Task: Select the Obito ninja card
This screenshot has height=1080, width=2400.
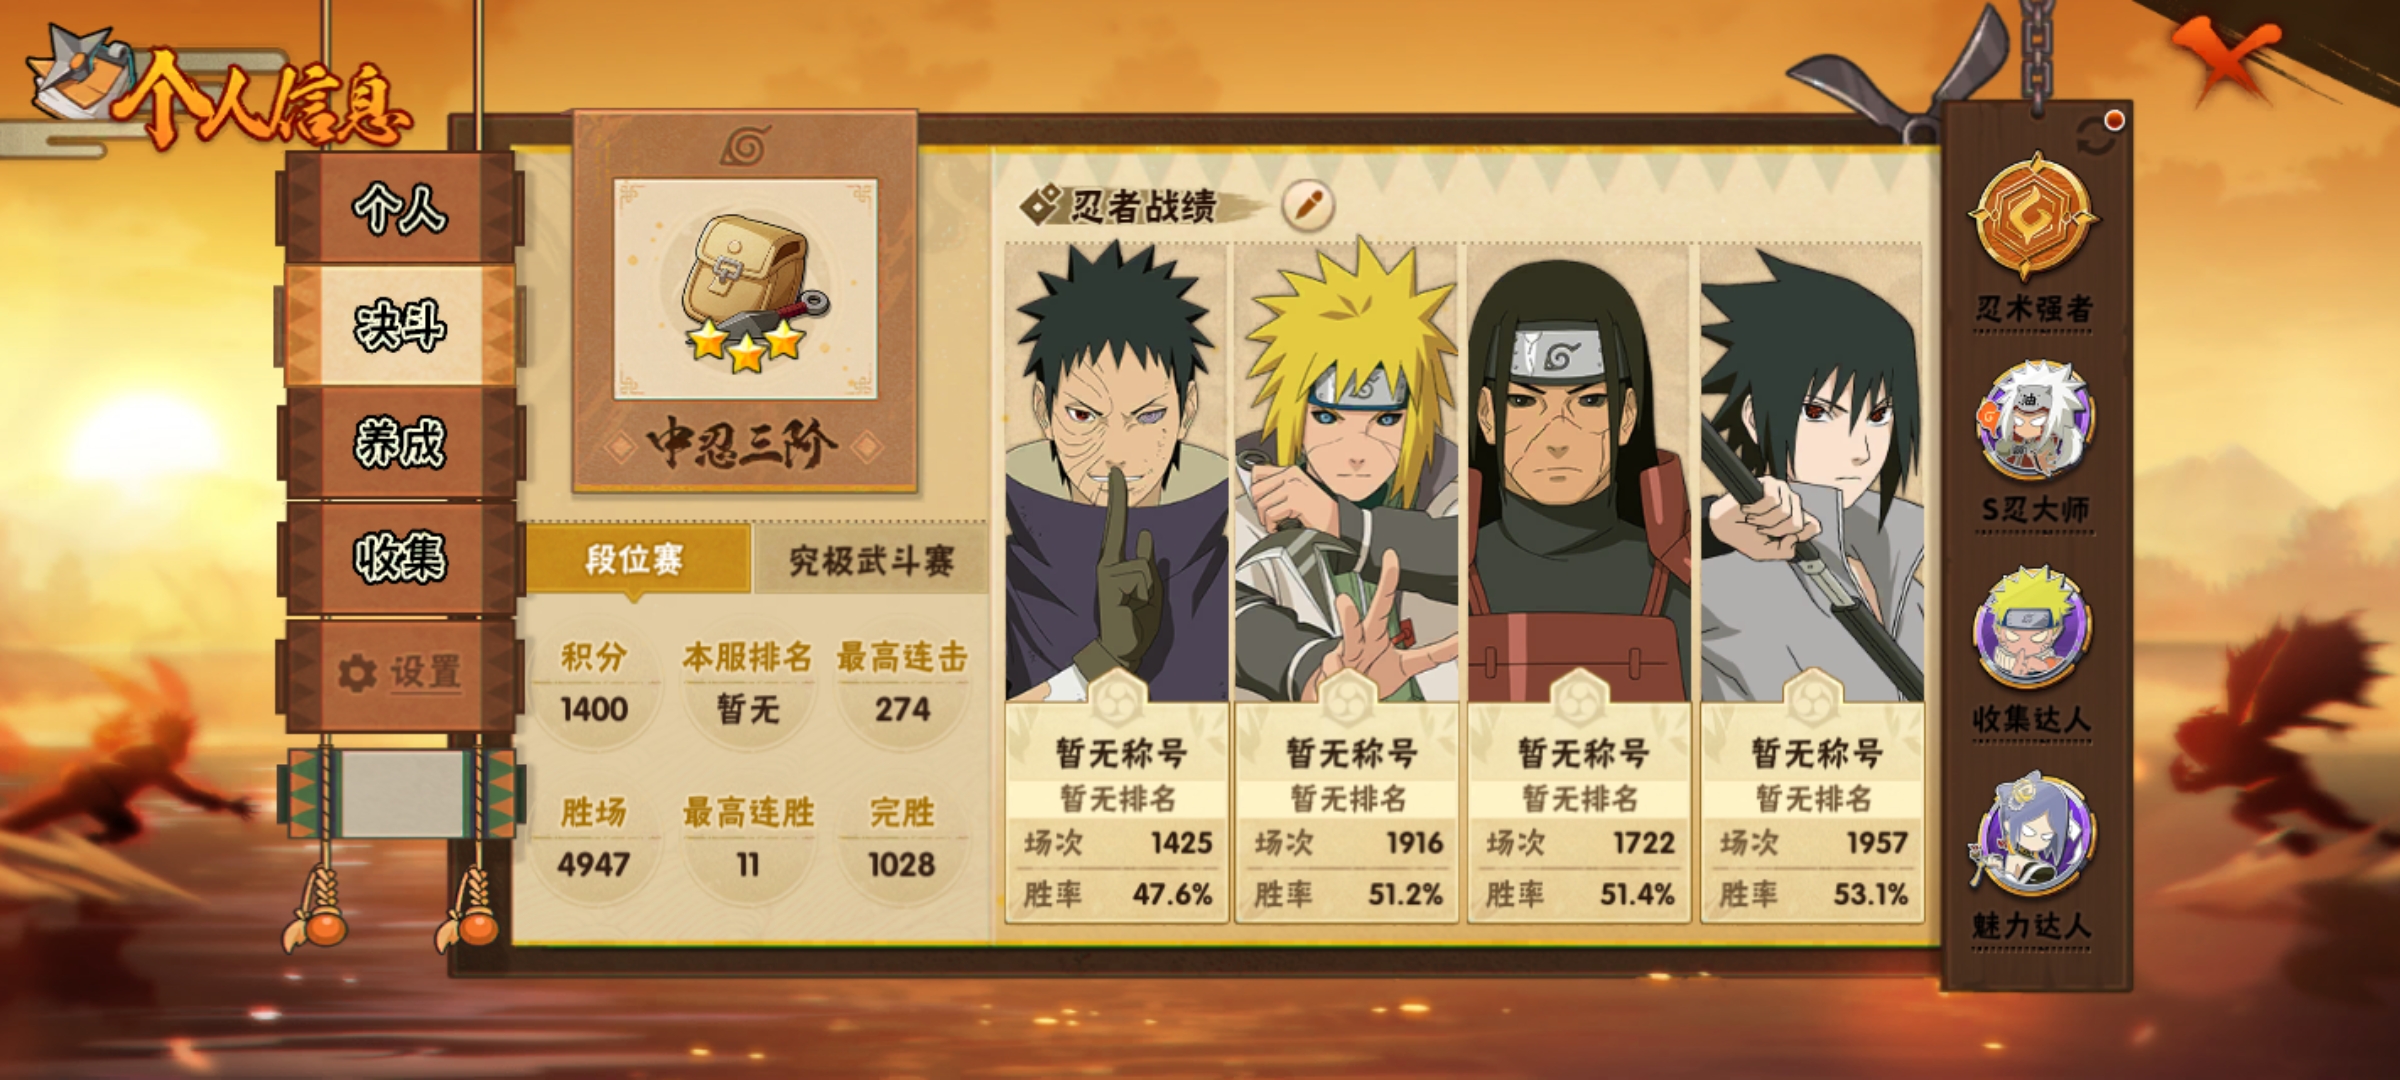Action: [1117, 582]
